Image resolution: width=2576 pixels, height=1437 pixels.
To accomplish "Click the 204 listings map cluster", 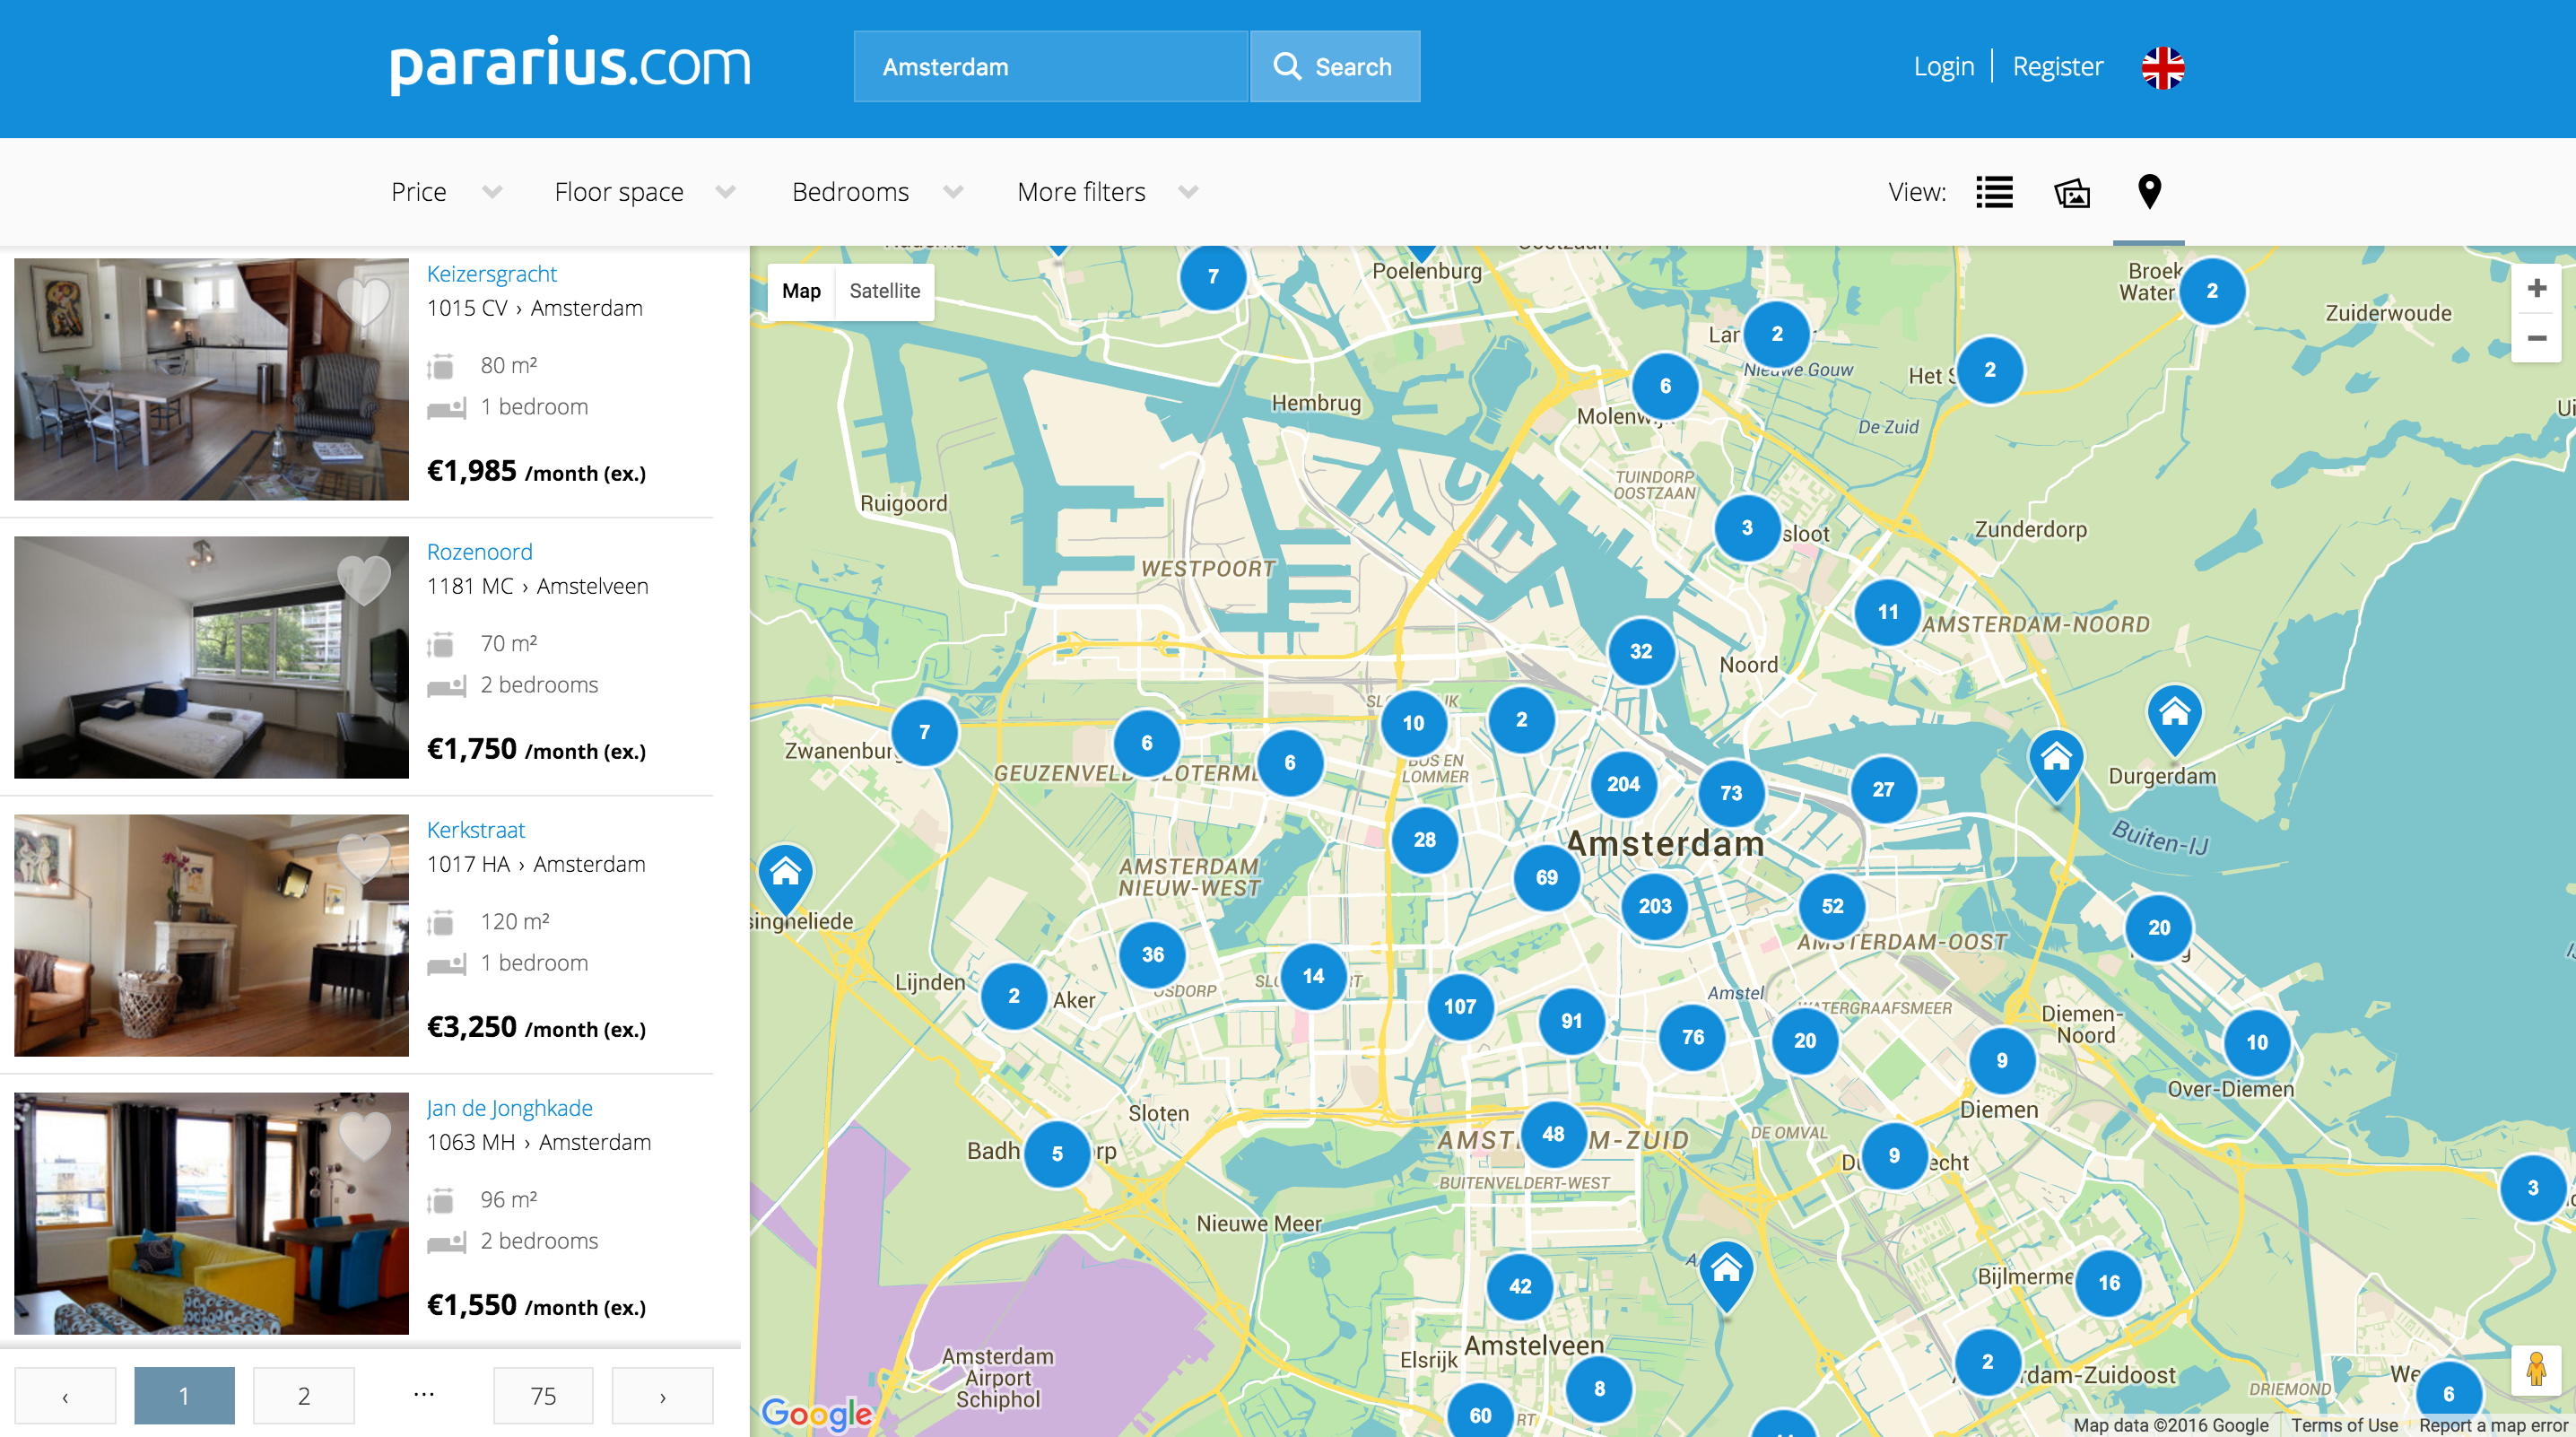I will [1623, 784].
